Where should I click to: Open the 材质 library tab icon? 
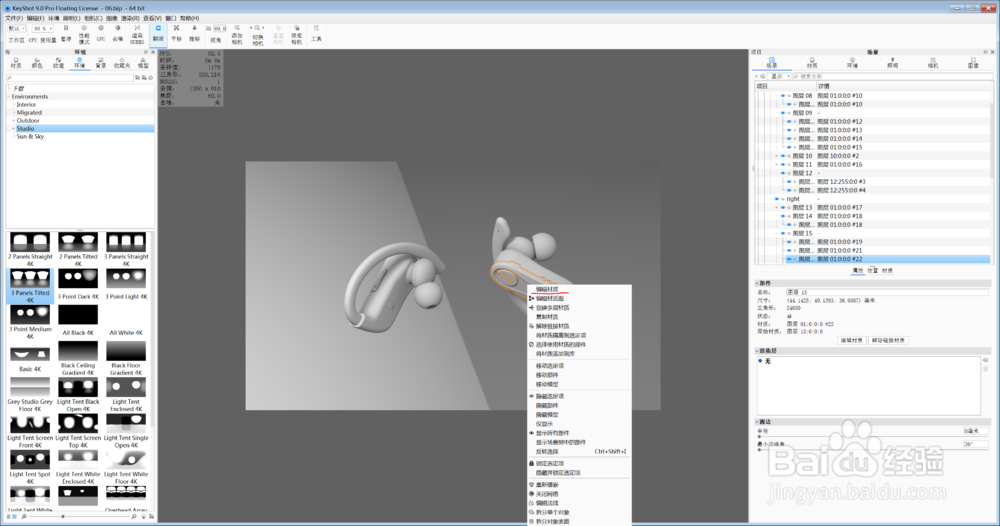[16, 62]
